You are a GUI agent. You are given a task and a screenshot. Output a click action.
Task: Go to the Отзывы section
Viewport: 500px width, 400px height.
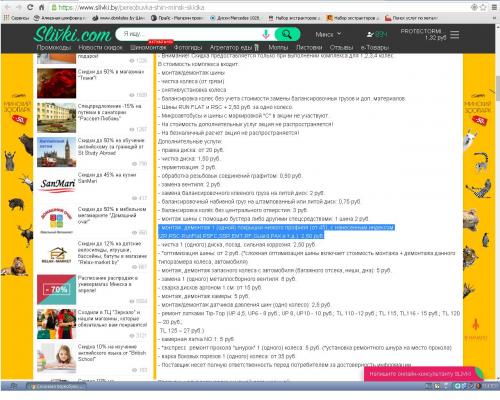pyautogui.click(x=341, y=47)
